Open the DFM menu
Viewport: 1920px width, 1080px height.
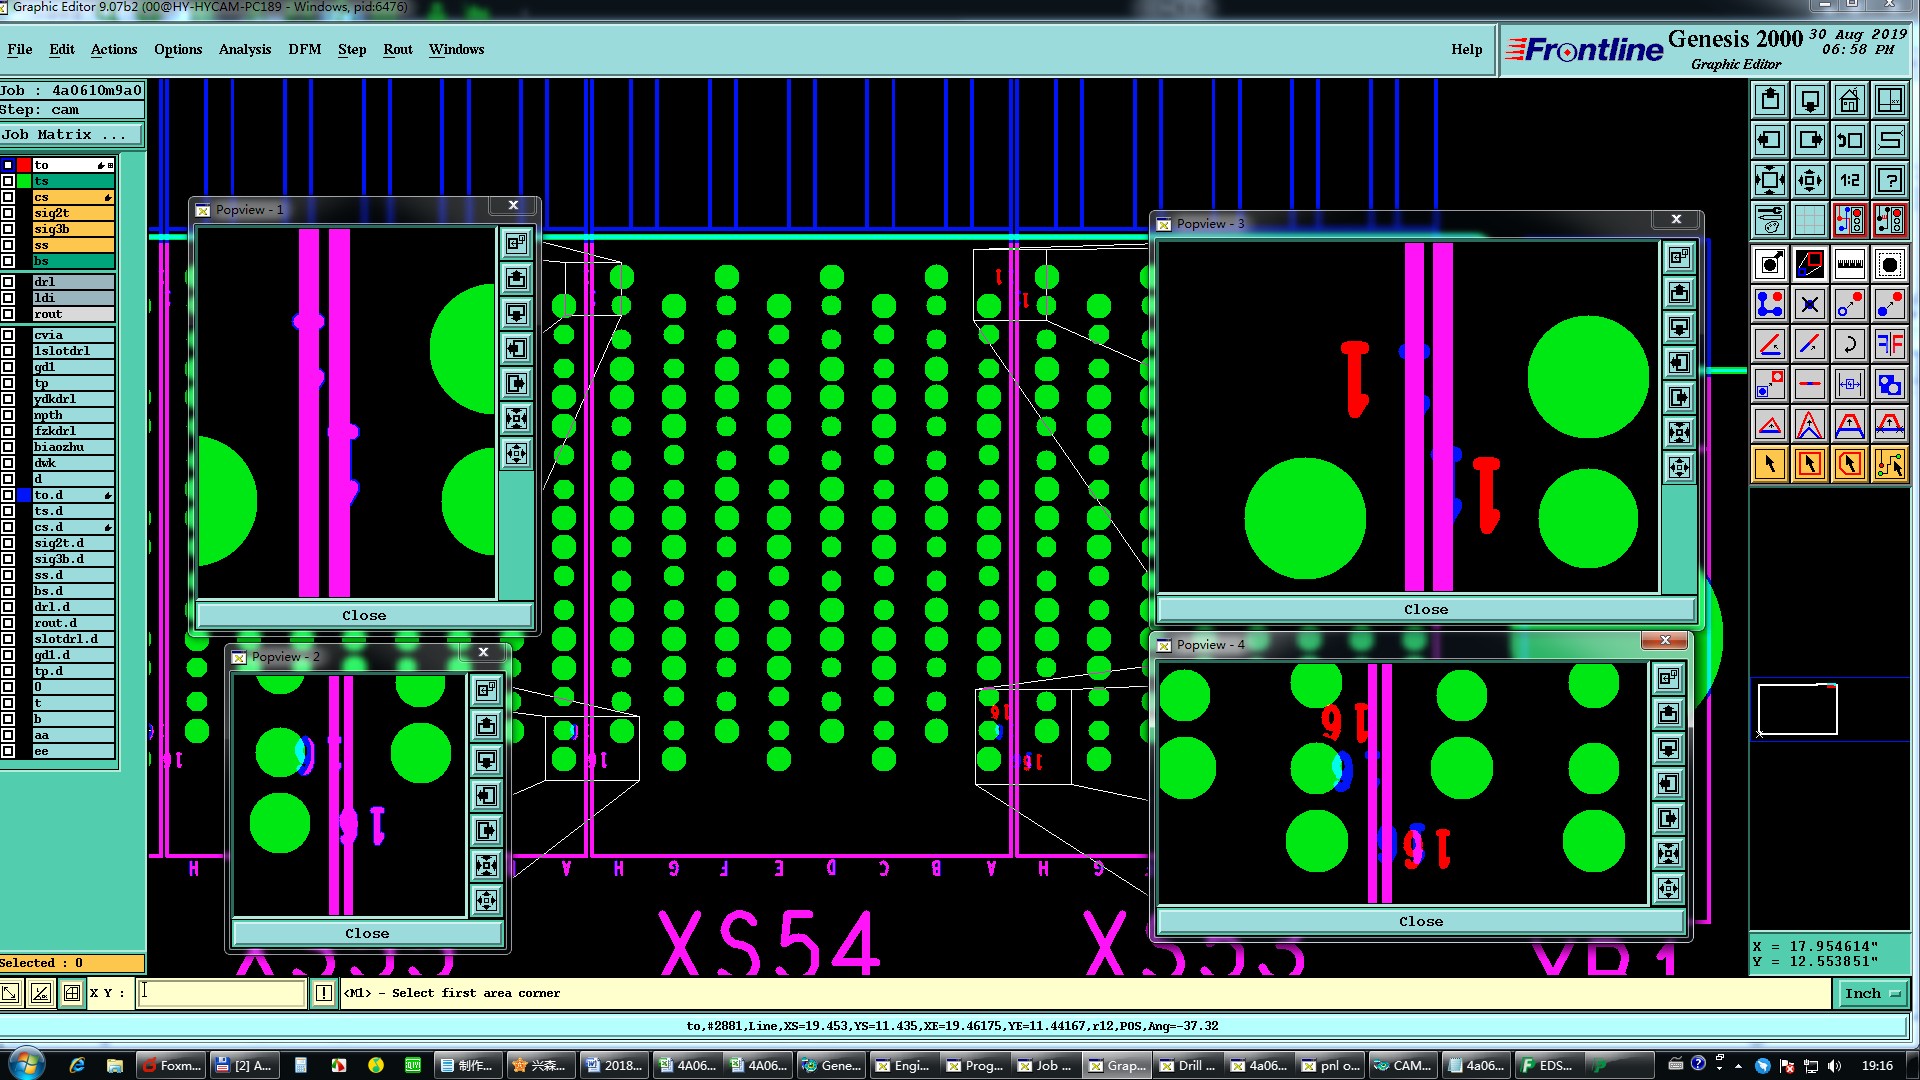click(x=304, y=49)
